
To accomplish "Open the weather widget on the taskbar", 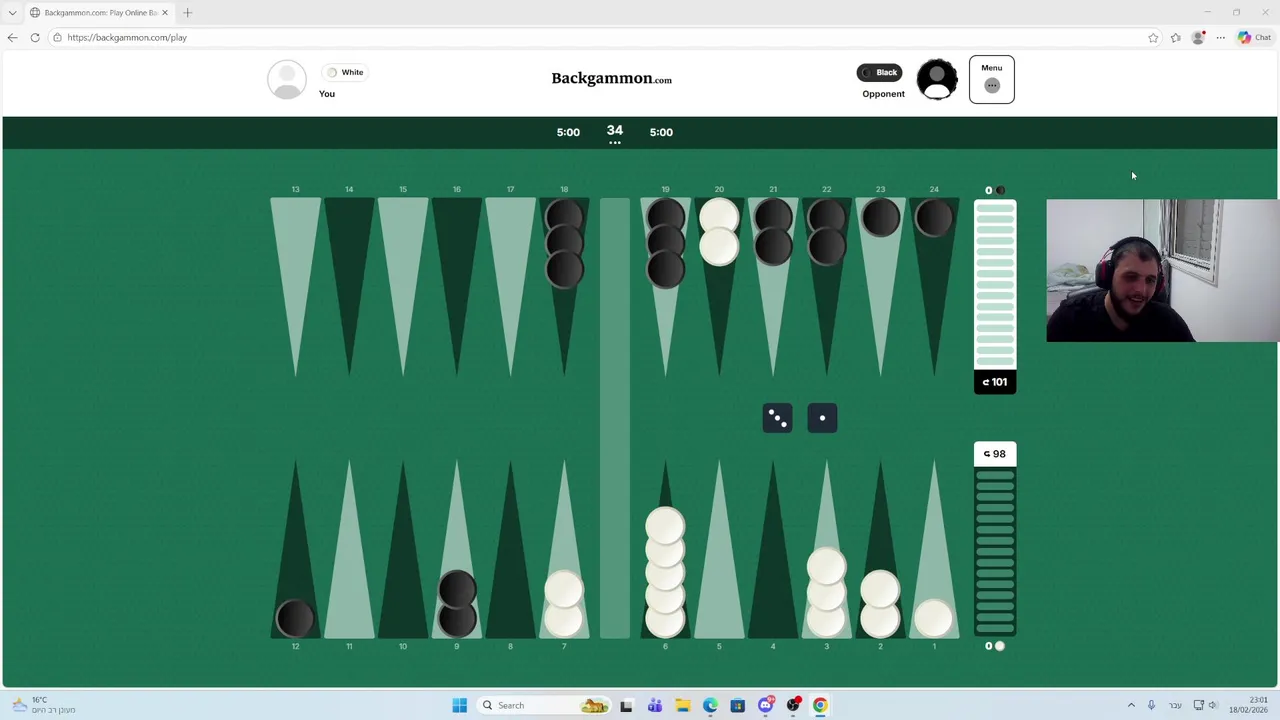I will [41, 705].
